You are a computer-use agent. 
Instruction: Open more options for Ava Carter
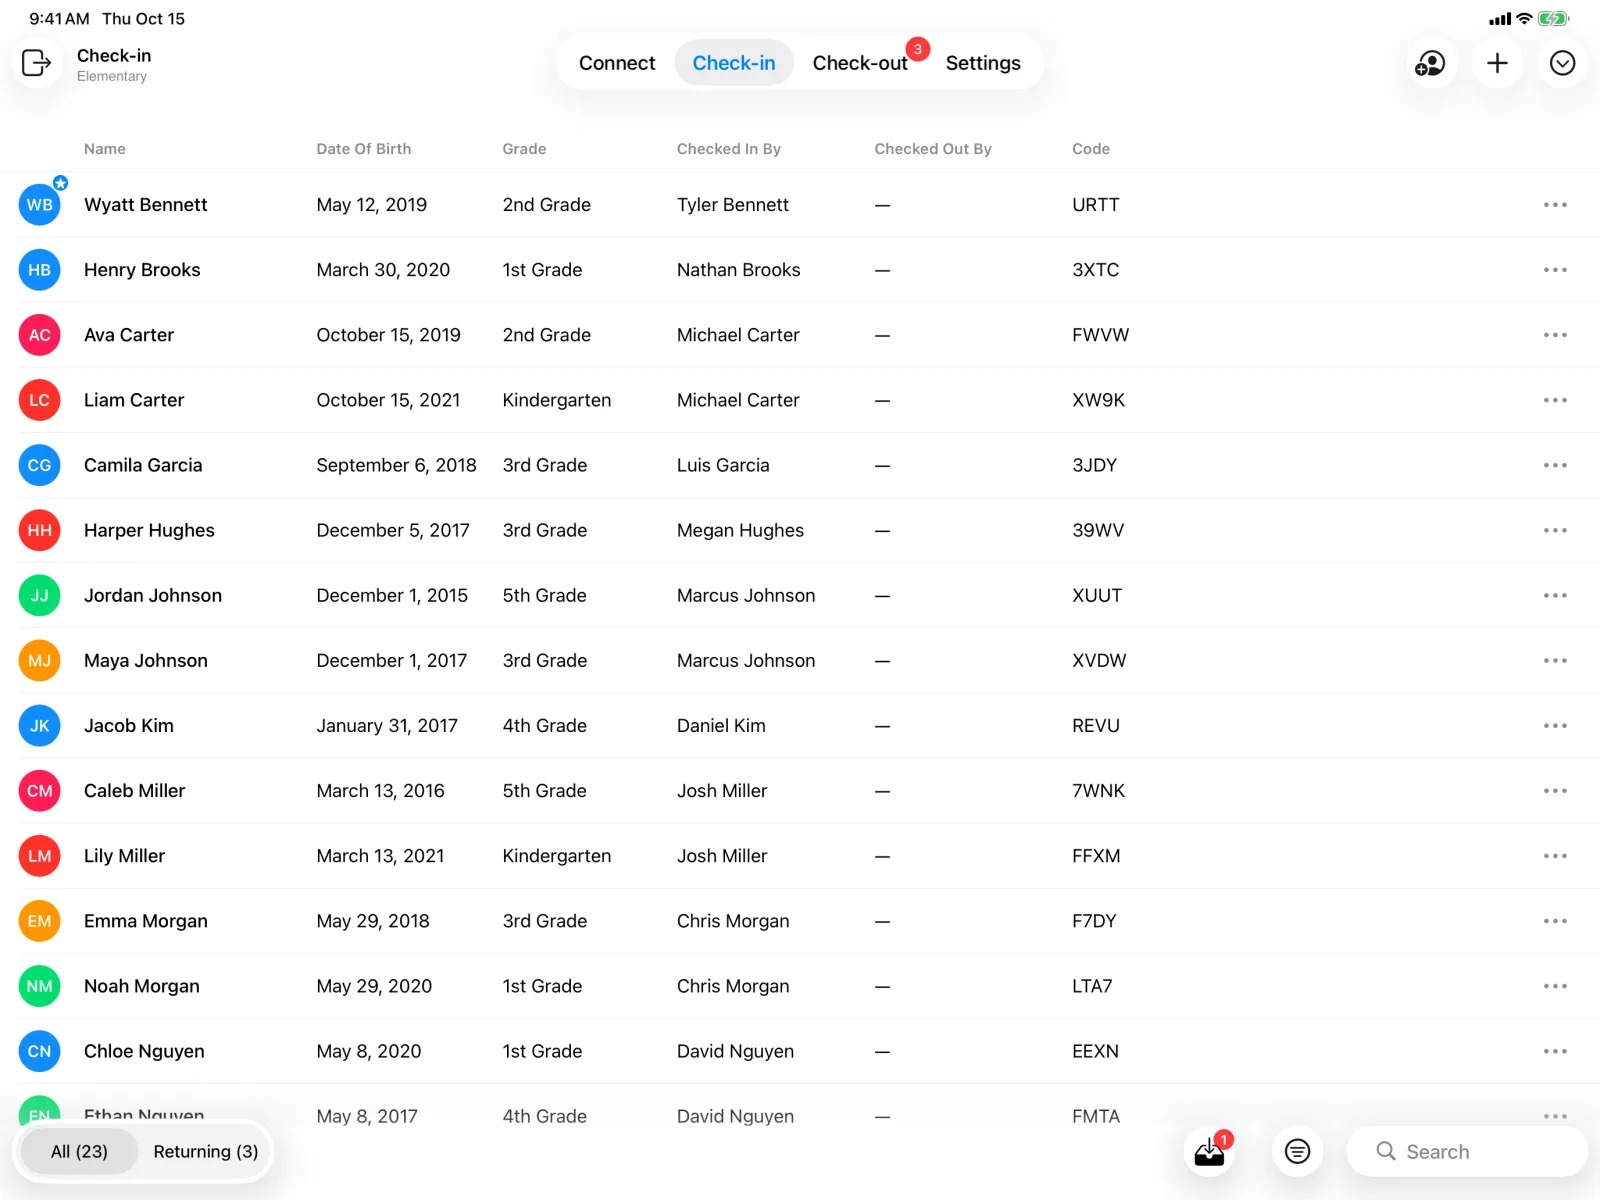1555,335
